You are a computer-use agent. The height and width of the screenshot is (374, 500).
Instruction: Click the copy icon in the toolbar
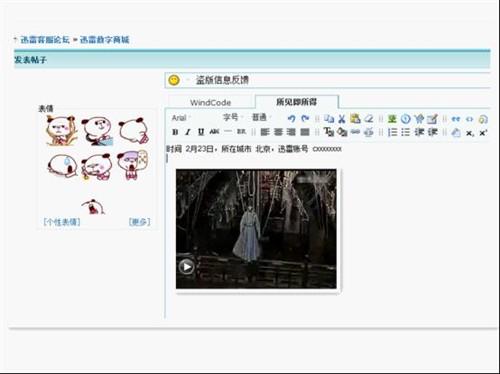click(329, 118)
